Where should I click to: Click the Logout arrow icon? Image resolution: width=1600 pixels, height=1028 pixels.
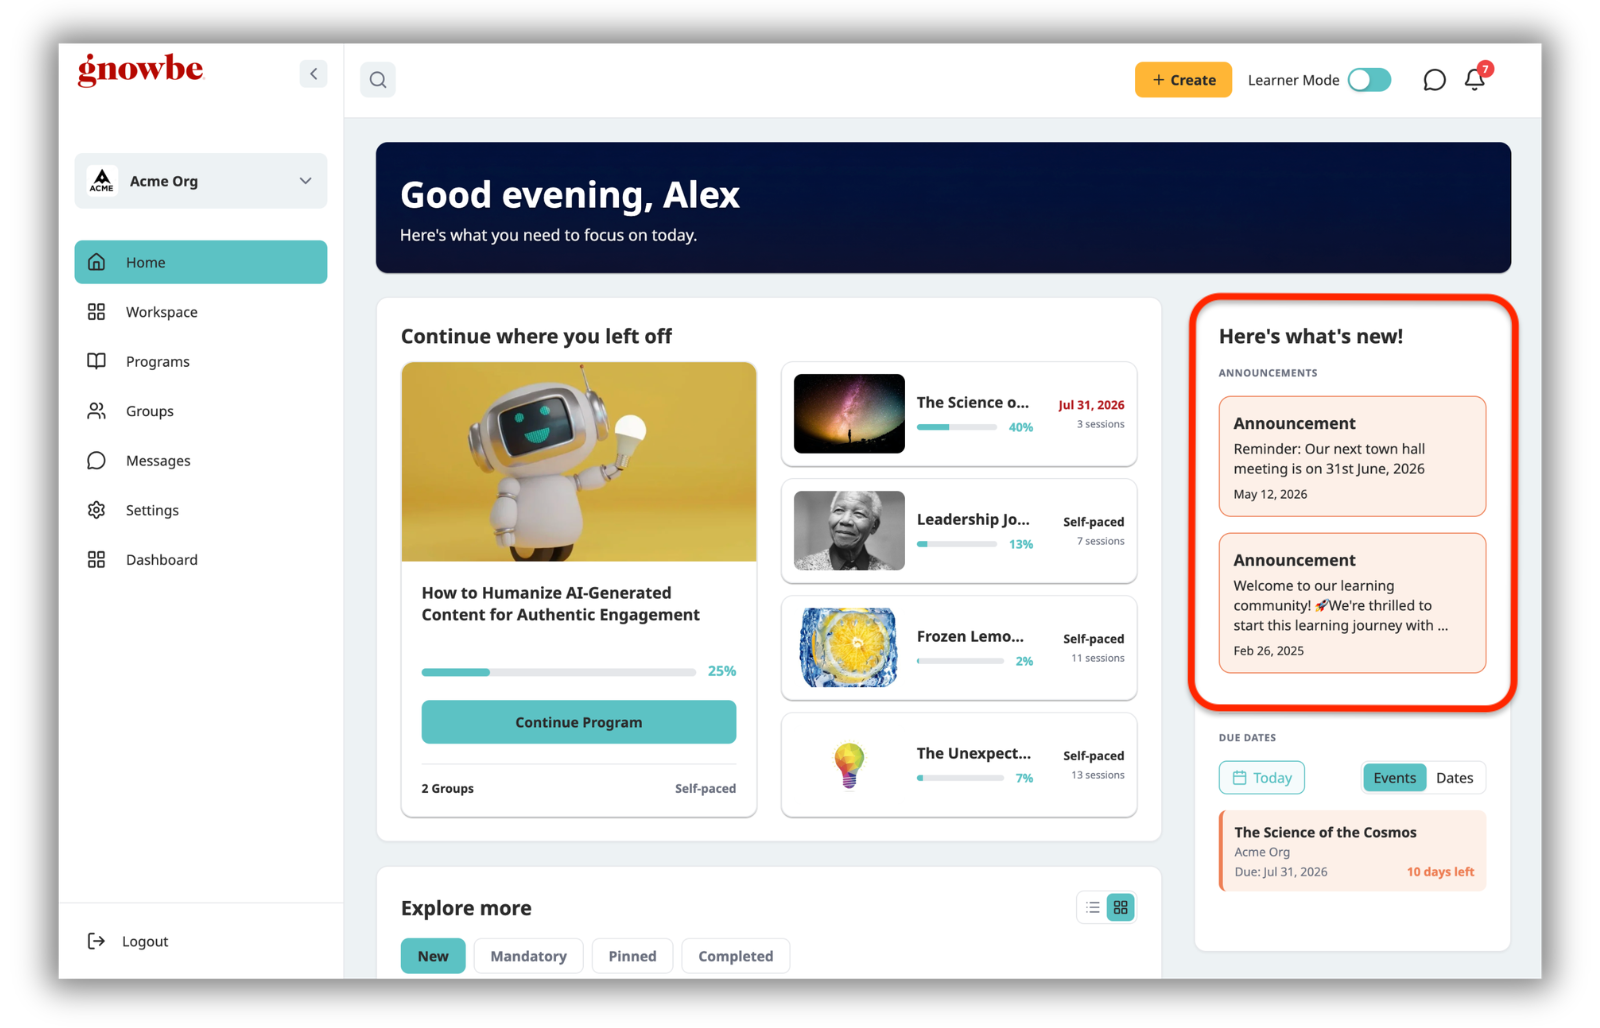point(96,941)
